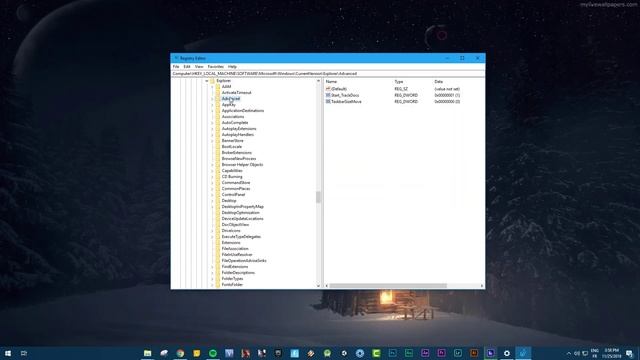640x360 pixels.
Task: Click data value 0x00000001 (1)
Action: tap(447, 95)
